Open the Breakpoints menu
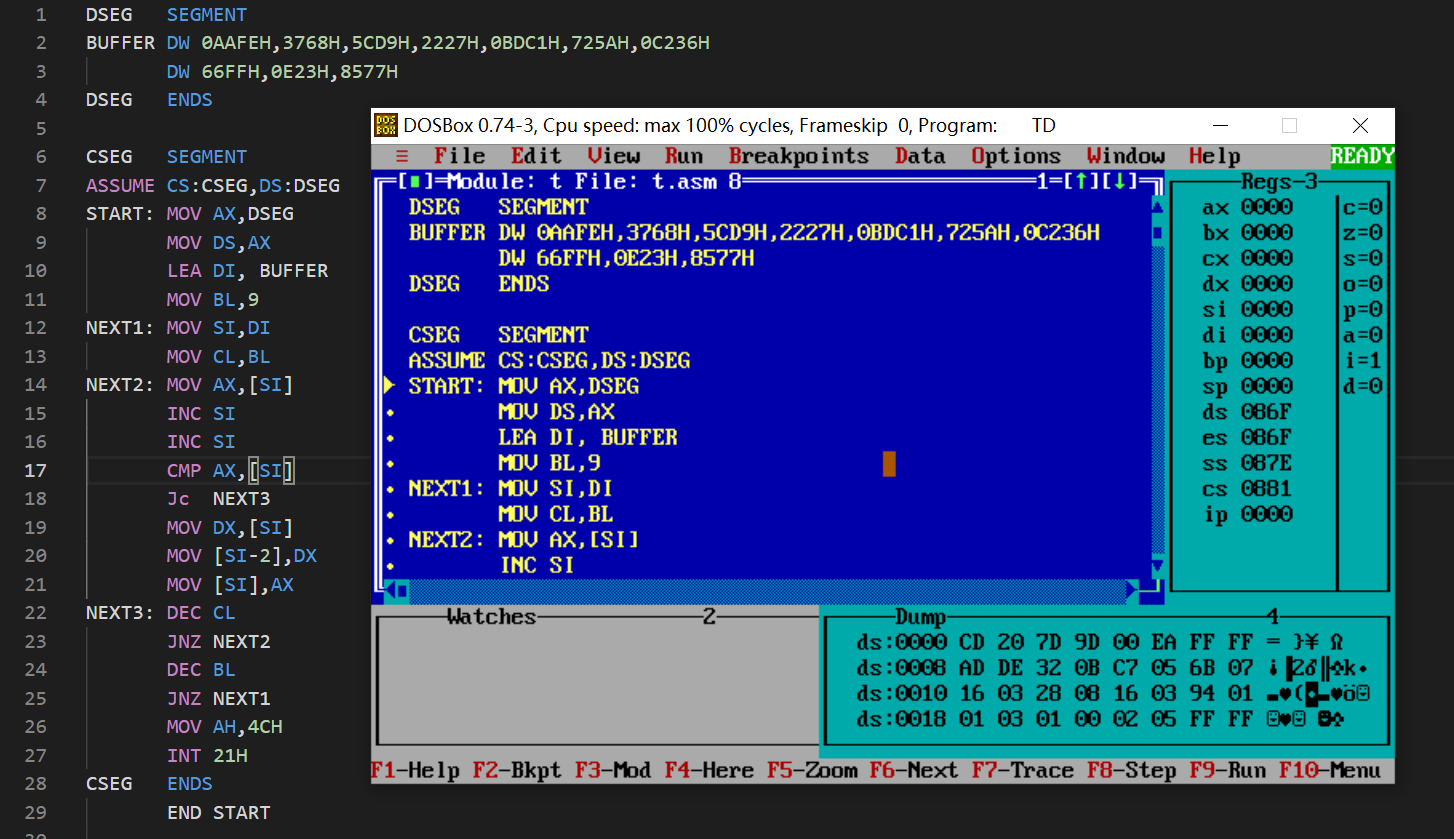This screenshot has width=1454, height=839. pyautogui.click(x=799, y=156)
